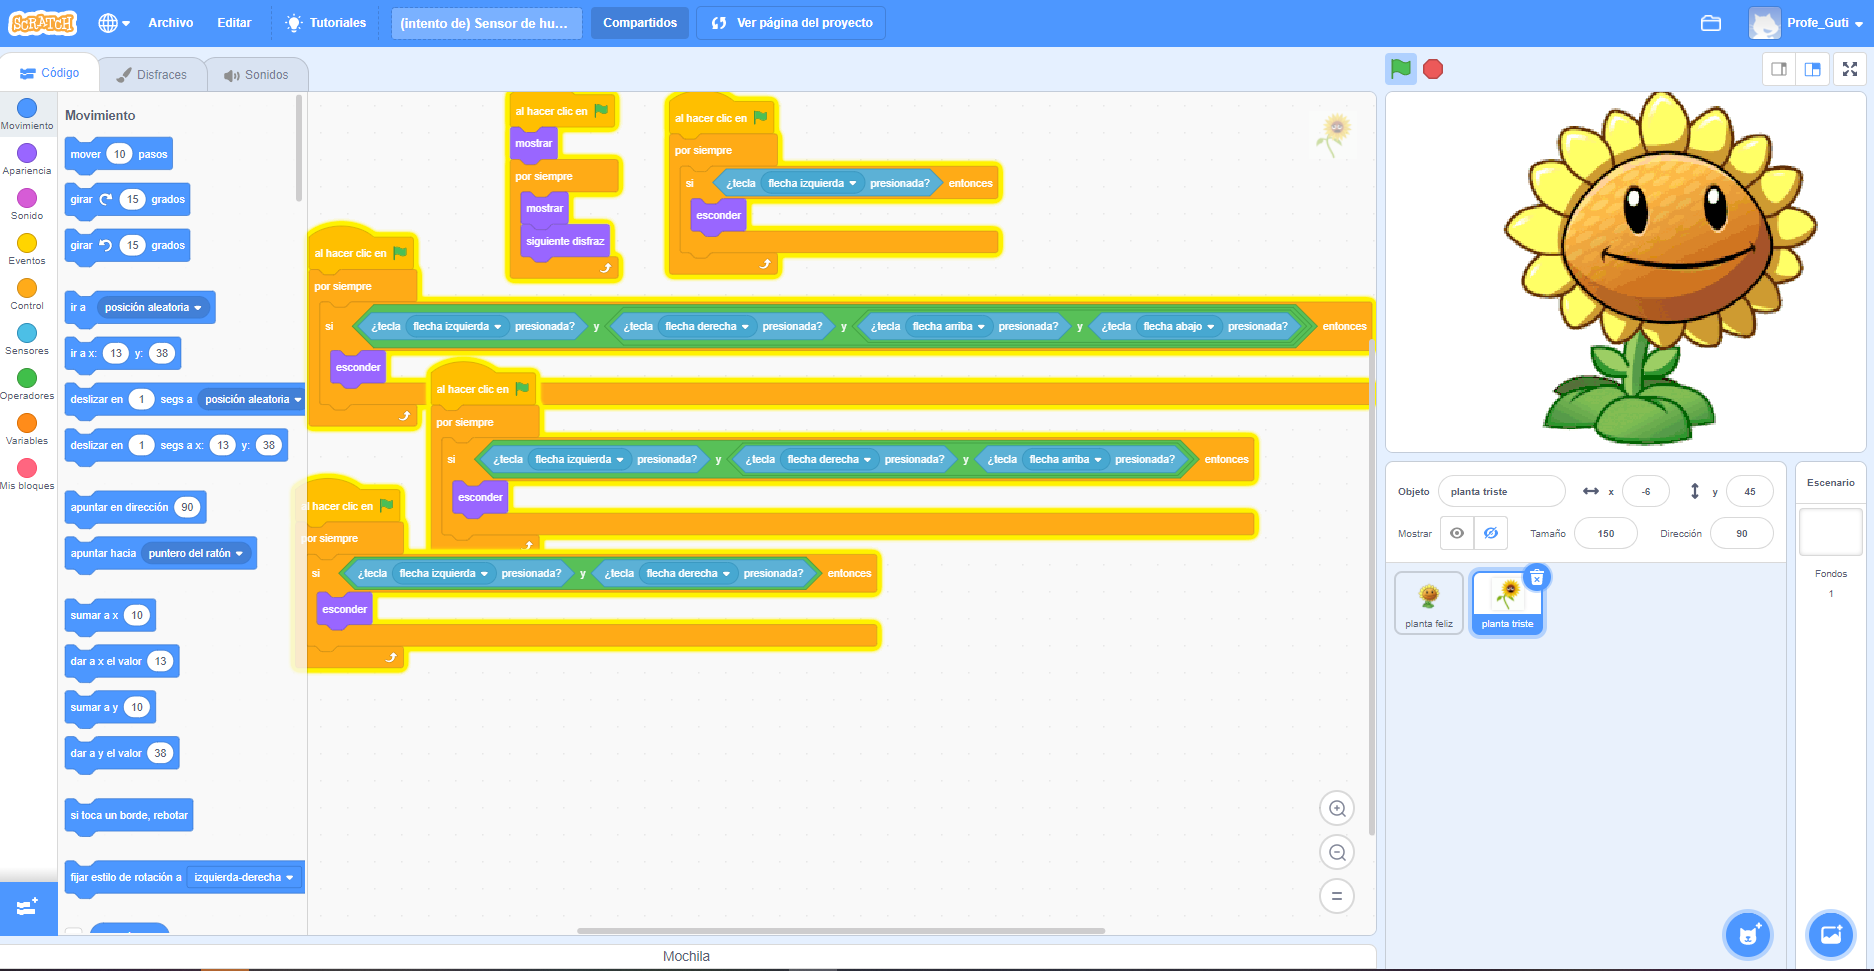Open the Profe_Guti account menu
Image resolution: width=1874 pixels, height=971 pixels.
click(1807, 23)
